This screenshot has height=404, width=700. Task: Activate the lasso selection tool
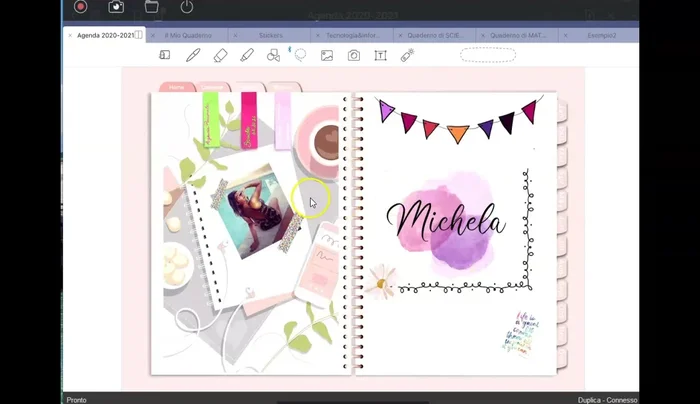300,55
